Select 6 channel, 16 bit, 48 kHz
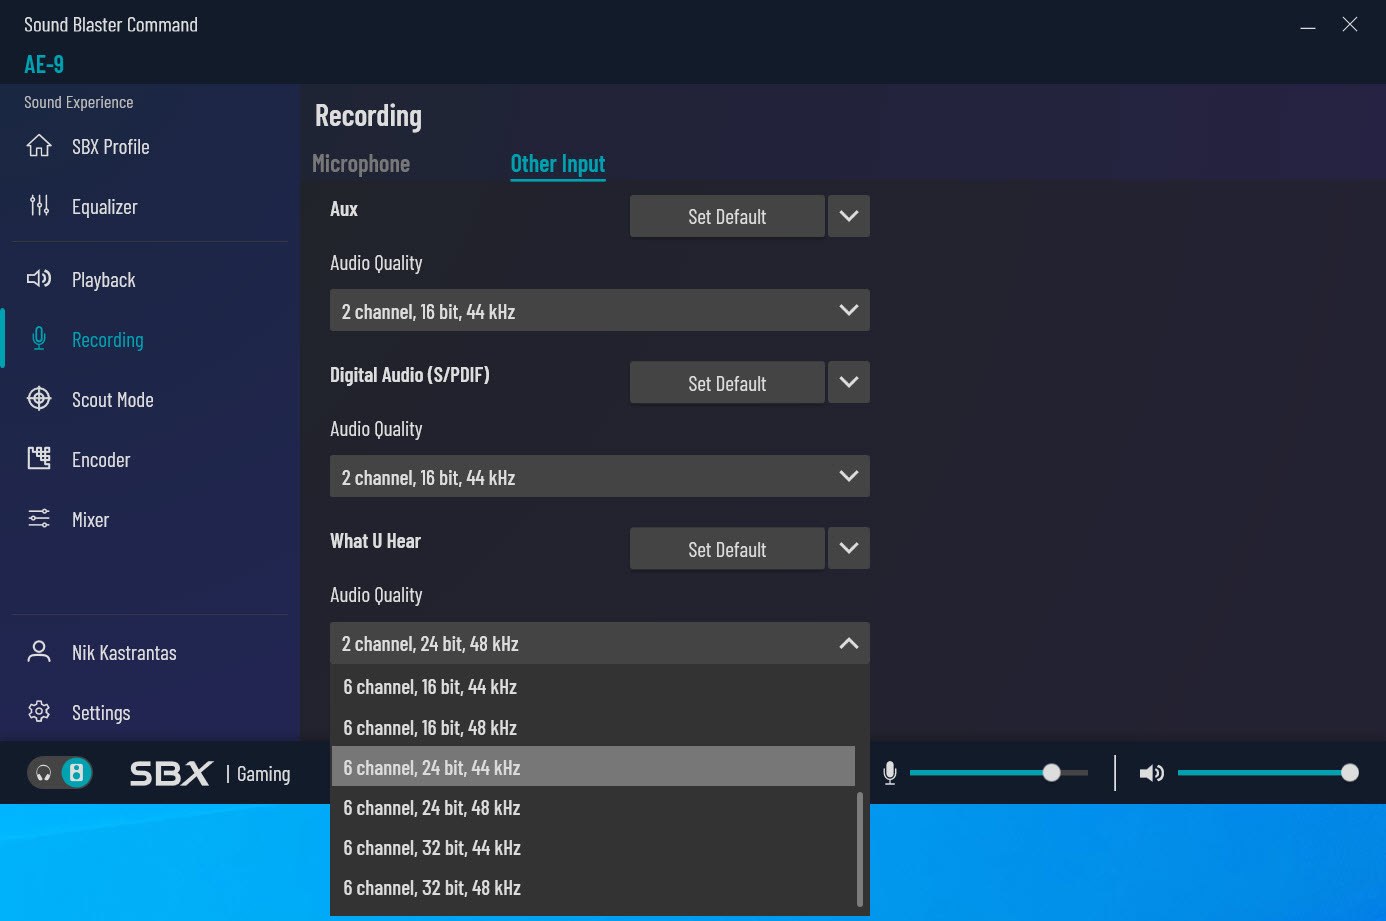1386x921 pixels. pos(593,727)
